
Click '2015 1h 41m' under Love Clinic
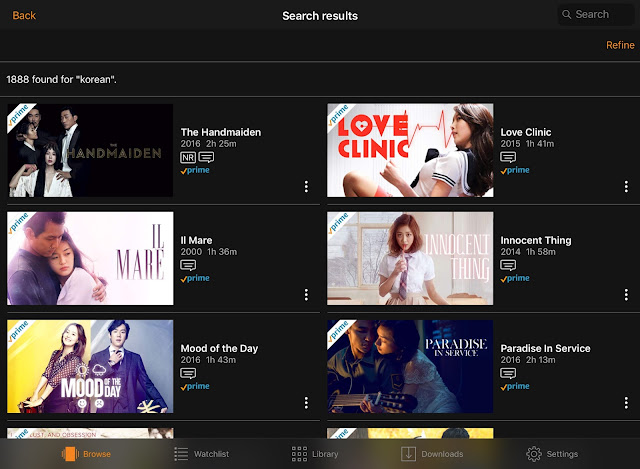[x=527, y=144]
